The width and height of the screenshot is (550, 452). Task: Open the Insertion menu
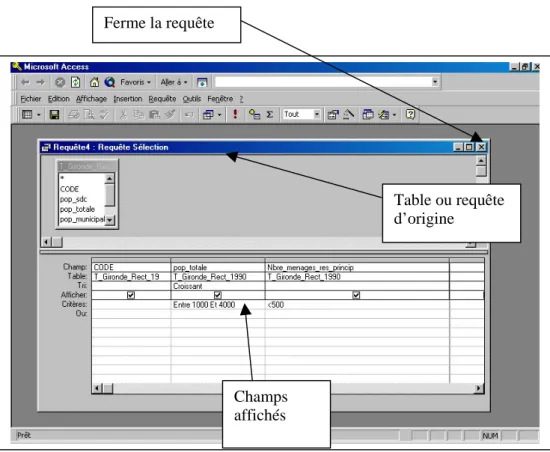(x=128, y=99)
